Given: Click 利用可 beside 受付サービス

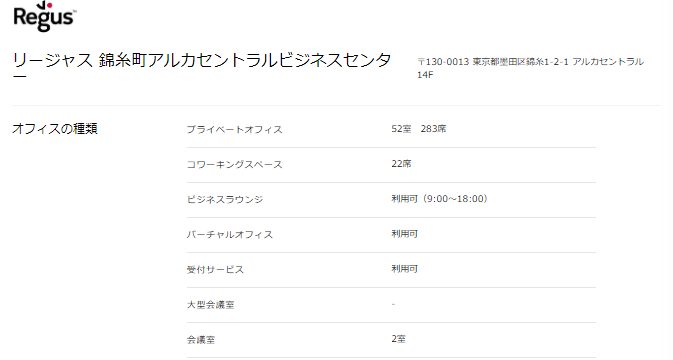Looking at the screenshot, I should (404, 269).
